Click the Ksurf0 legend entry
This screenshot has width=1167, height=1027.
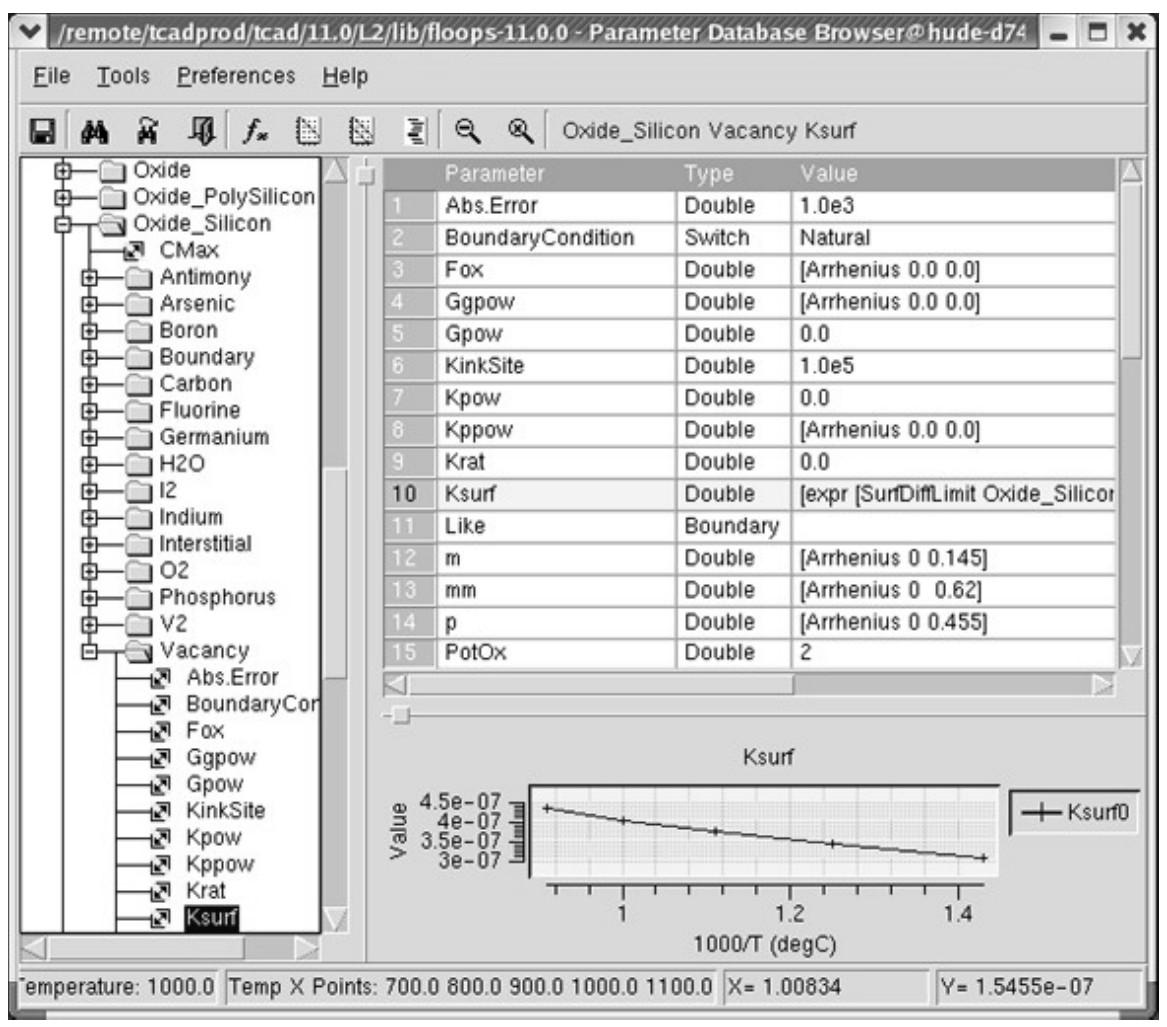click(1075, 812)
